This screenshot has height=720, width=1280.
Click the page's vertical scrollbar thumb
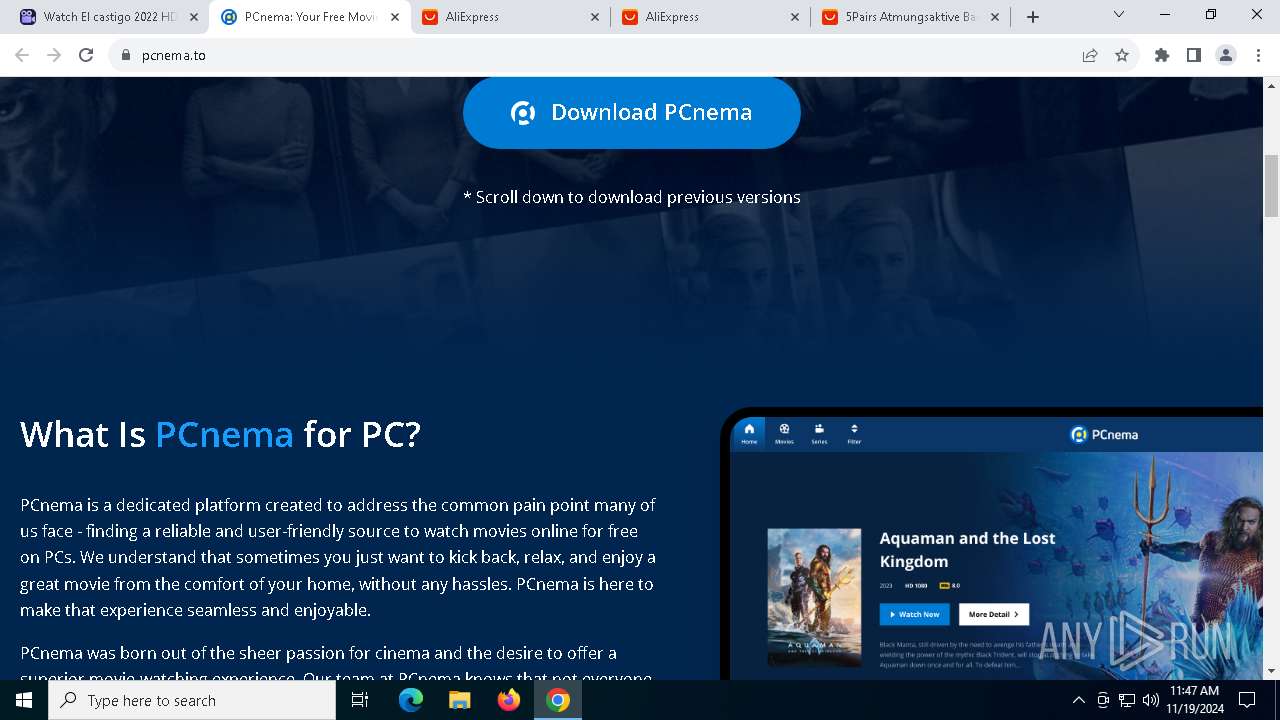click(x=1271, y=186)
